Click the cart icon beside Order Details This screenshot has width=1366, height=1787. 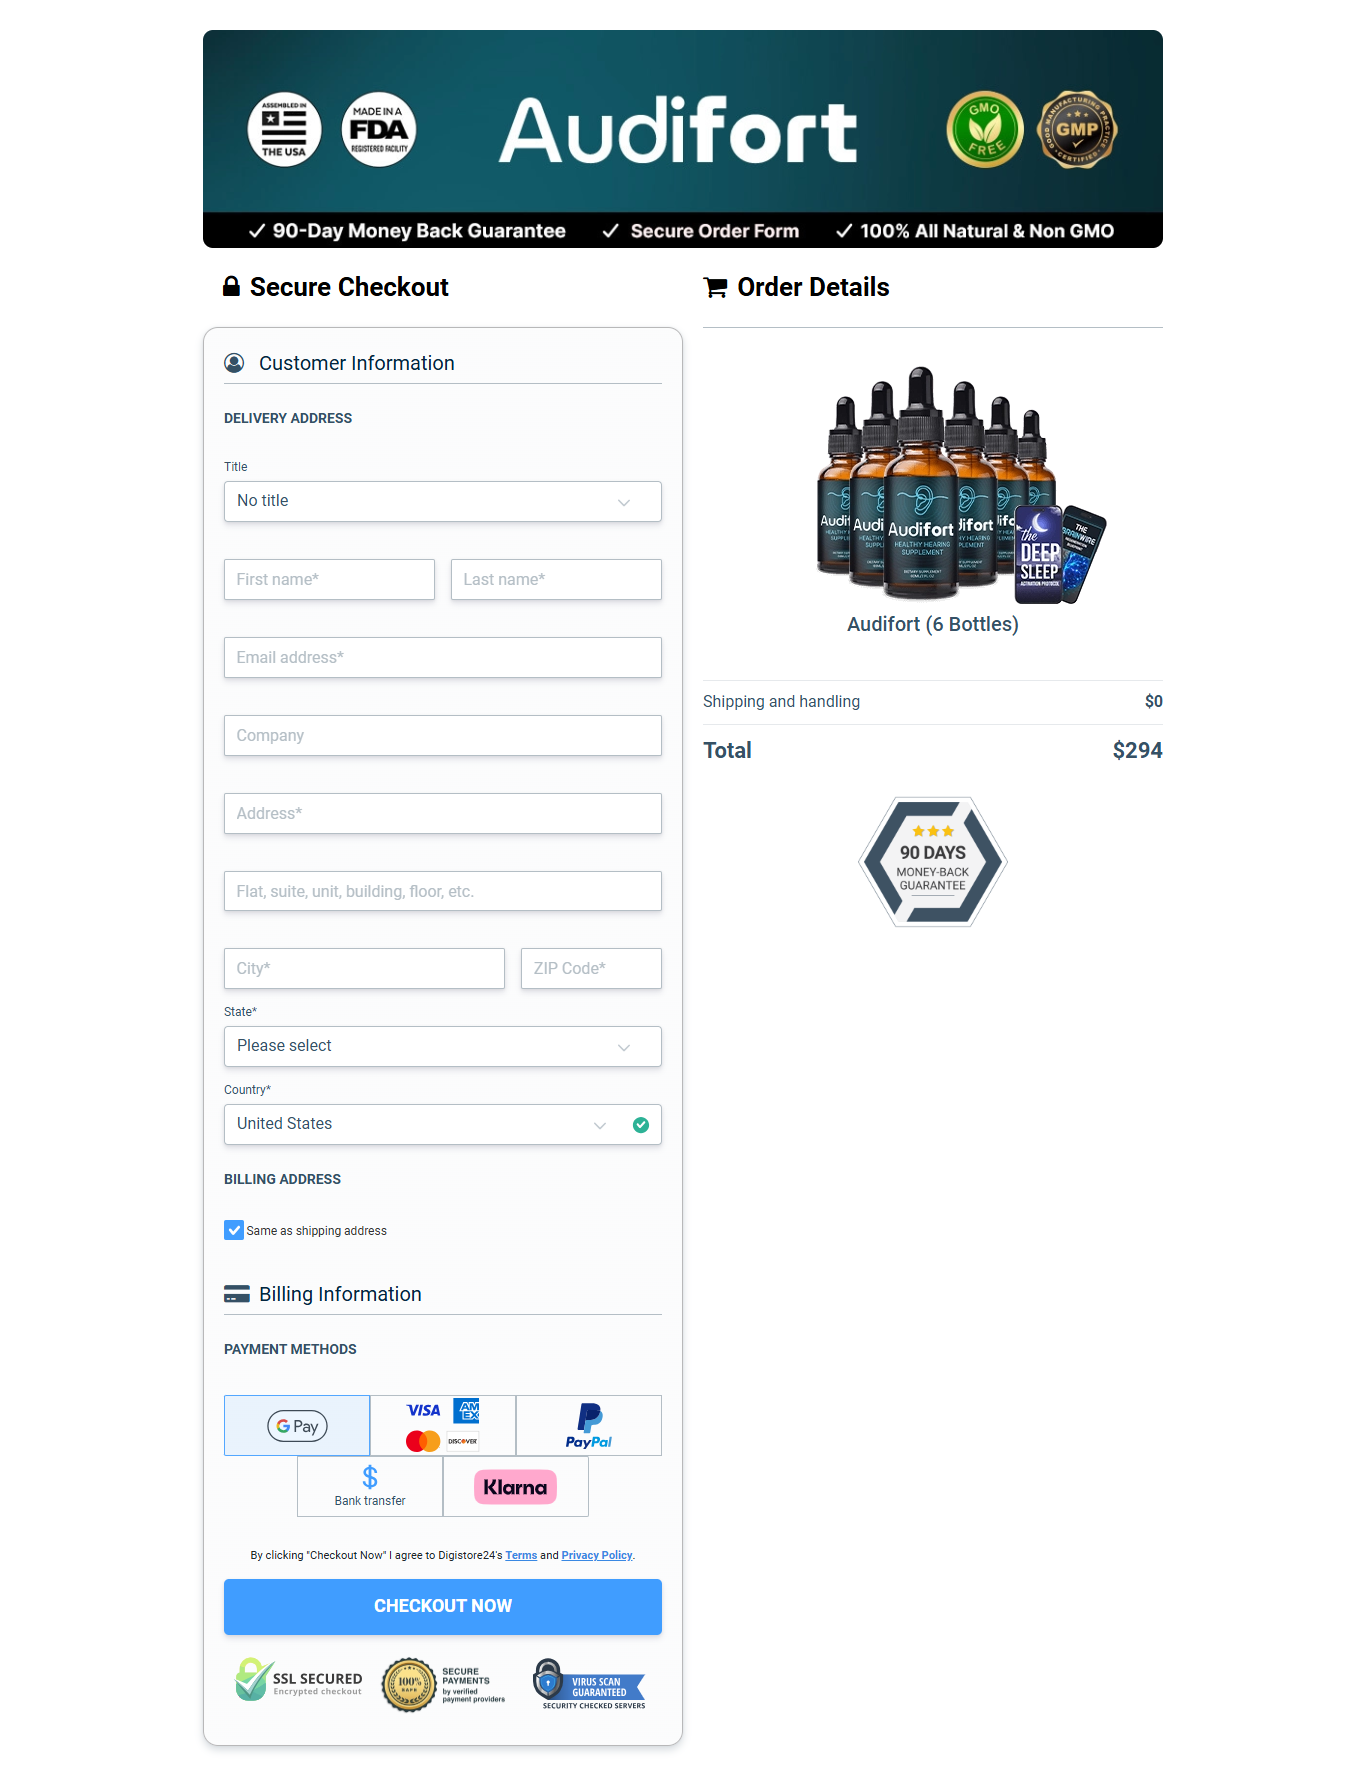(715, 287)
